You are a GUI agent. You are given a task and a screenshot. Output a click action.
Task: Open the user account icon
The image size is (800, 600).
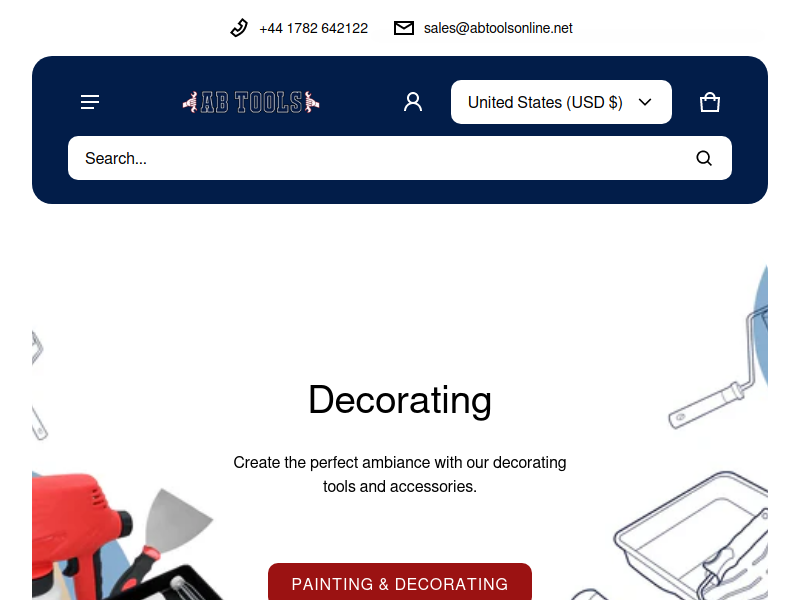(x=413, y=102)
